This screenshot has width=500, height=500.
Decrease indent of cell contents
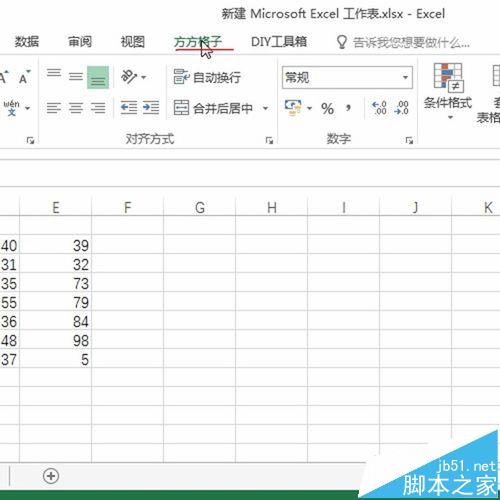129,108
